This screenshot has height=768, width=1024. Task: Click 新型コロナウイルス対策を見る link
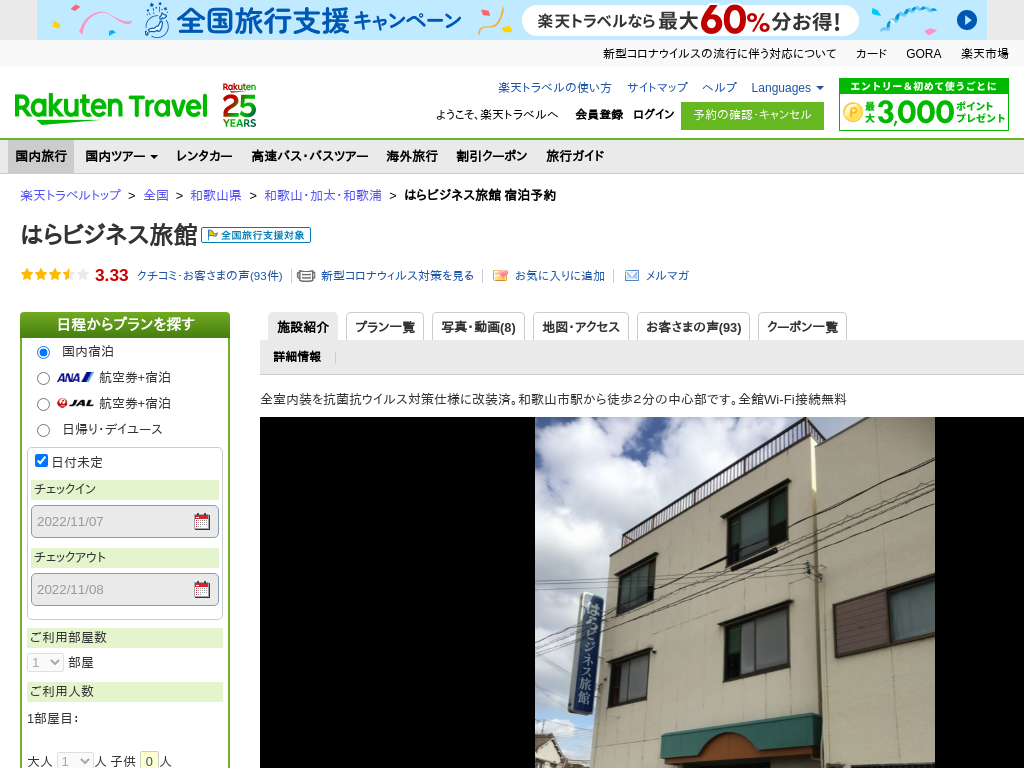click(x=397, y=276)
